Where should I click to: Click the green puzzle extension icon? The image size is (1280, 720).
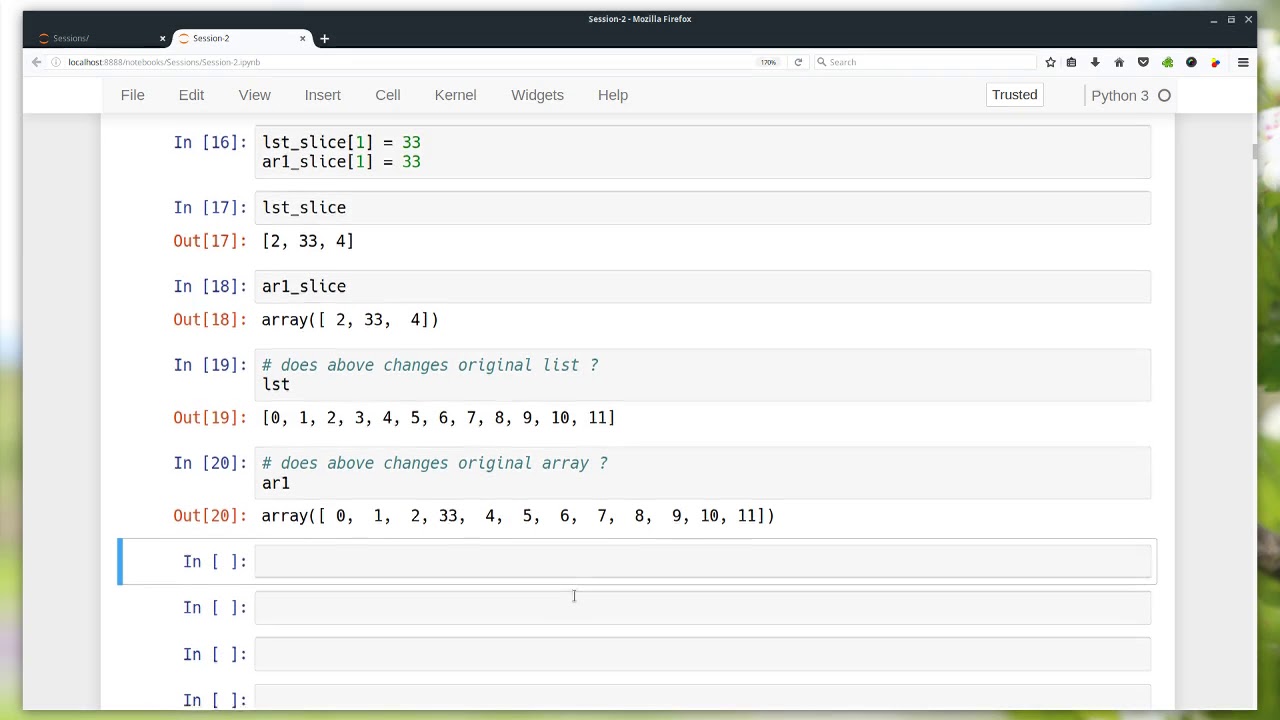(1167, 62)
